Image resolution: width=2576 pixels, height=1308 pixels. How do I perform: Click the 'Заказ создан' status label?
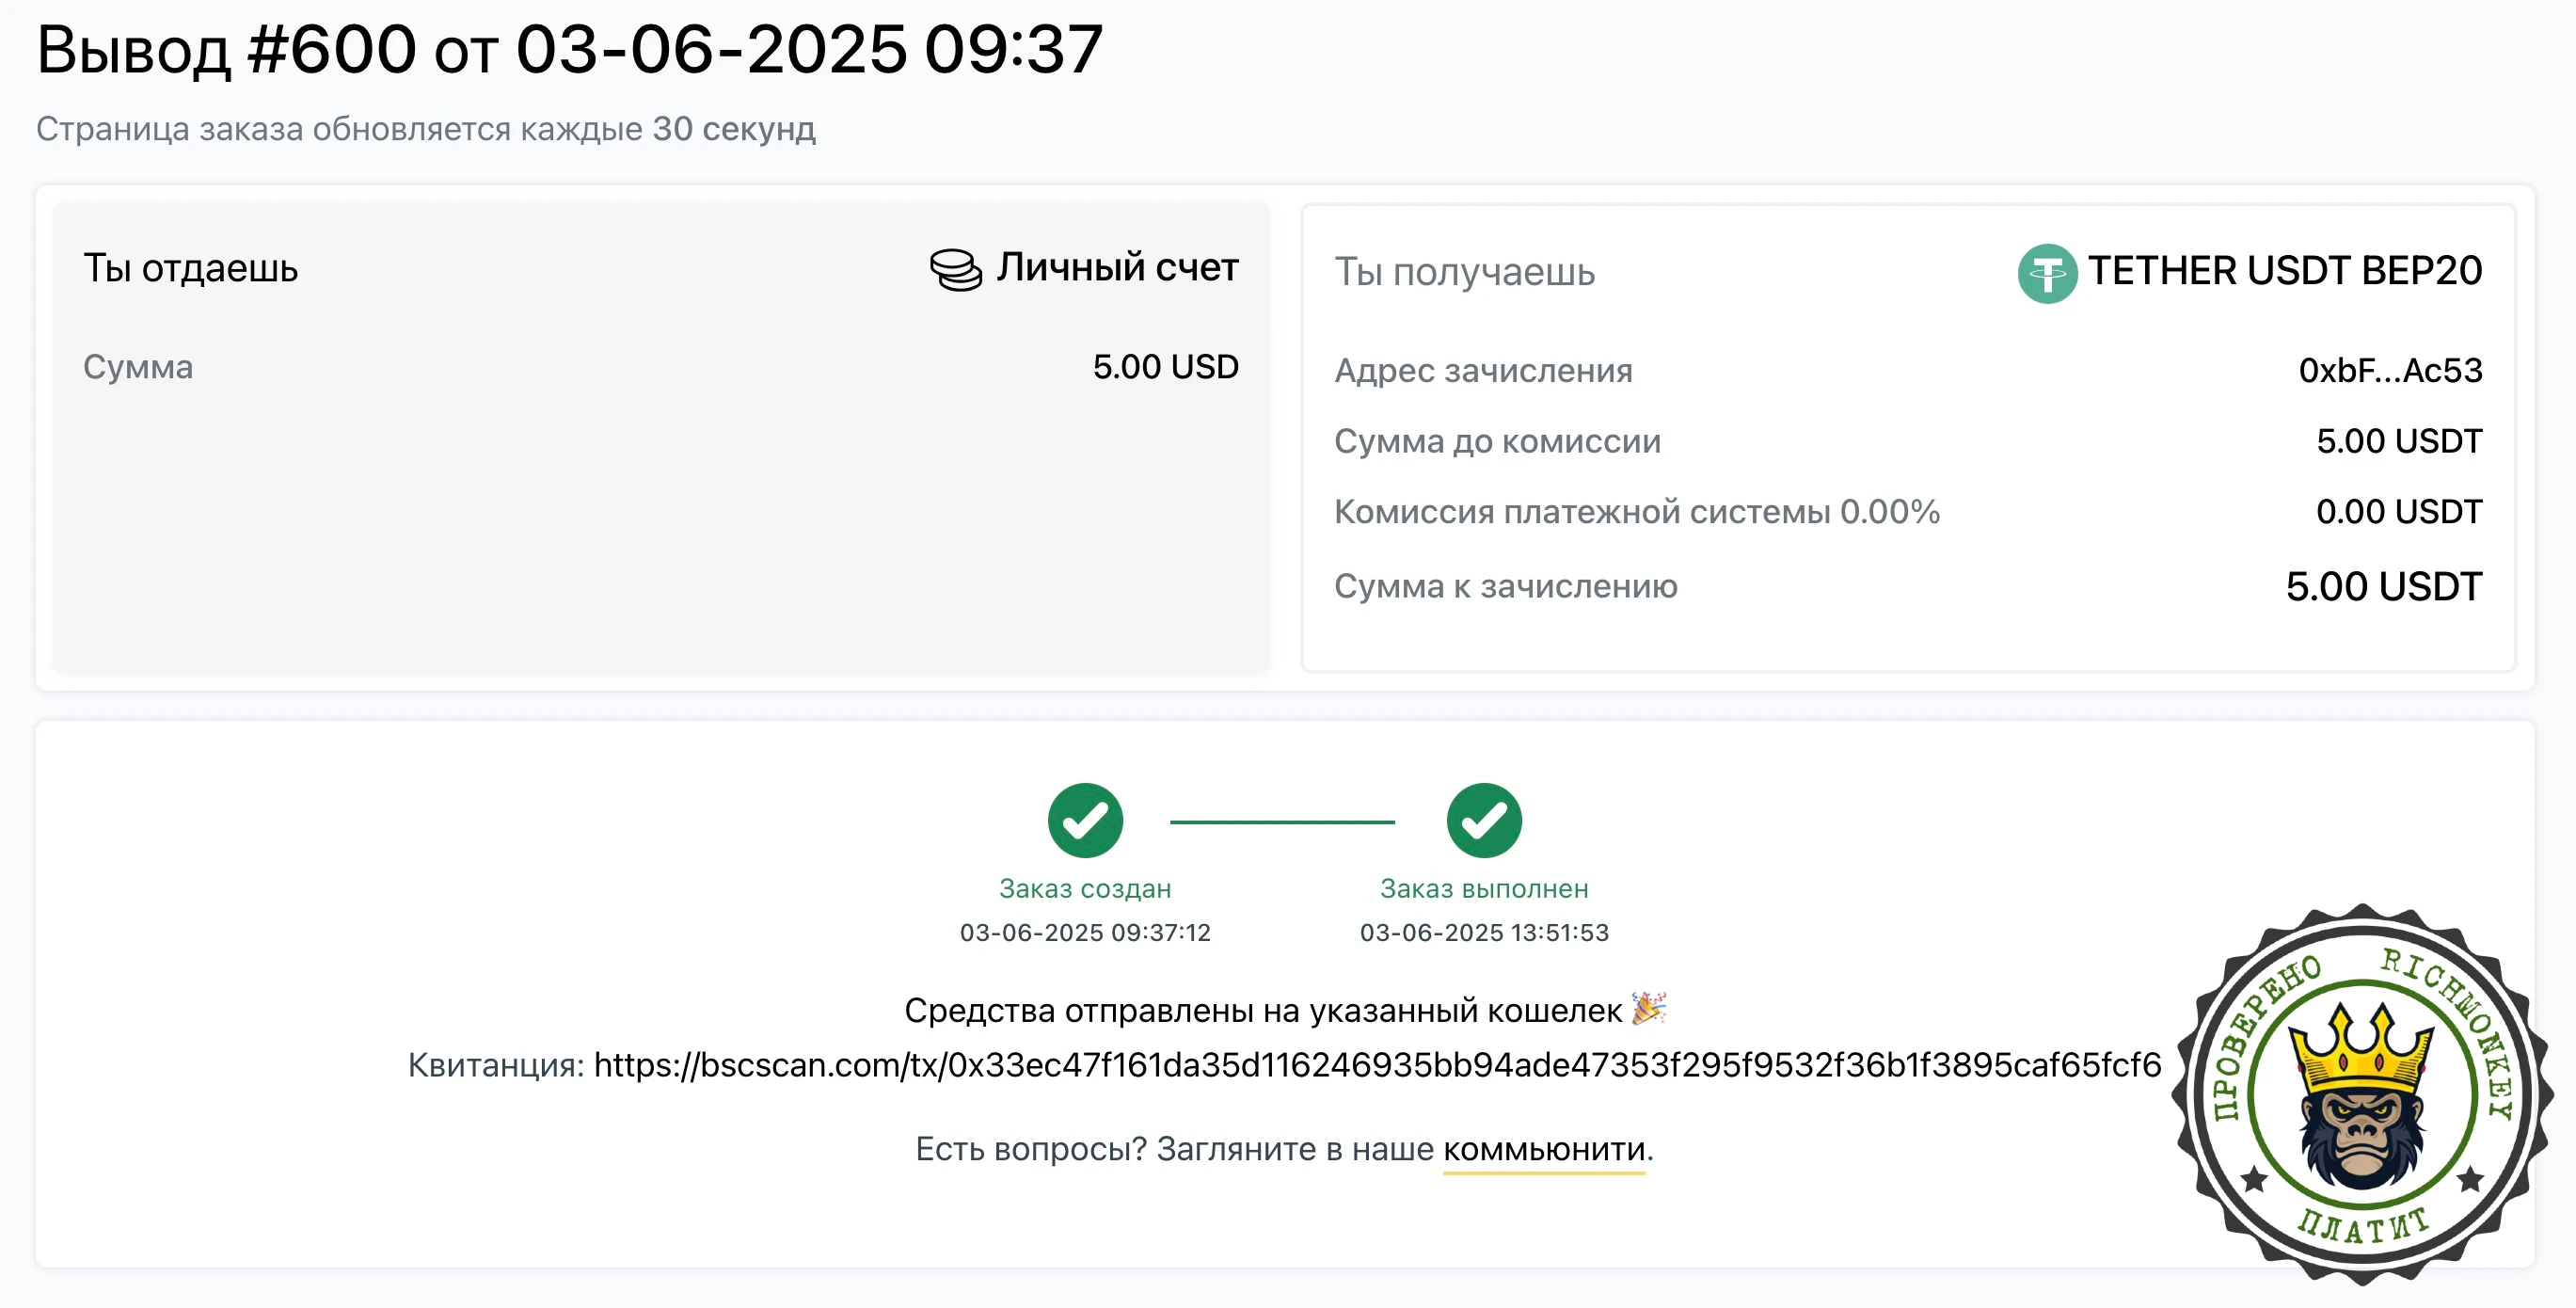tap(1085, 888)
